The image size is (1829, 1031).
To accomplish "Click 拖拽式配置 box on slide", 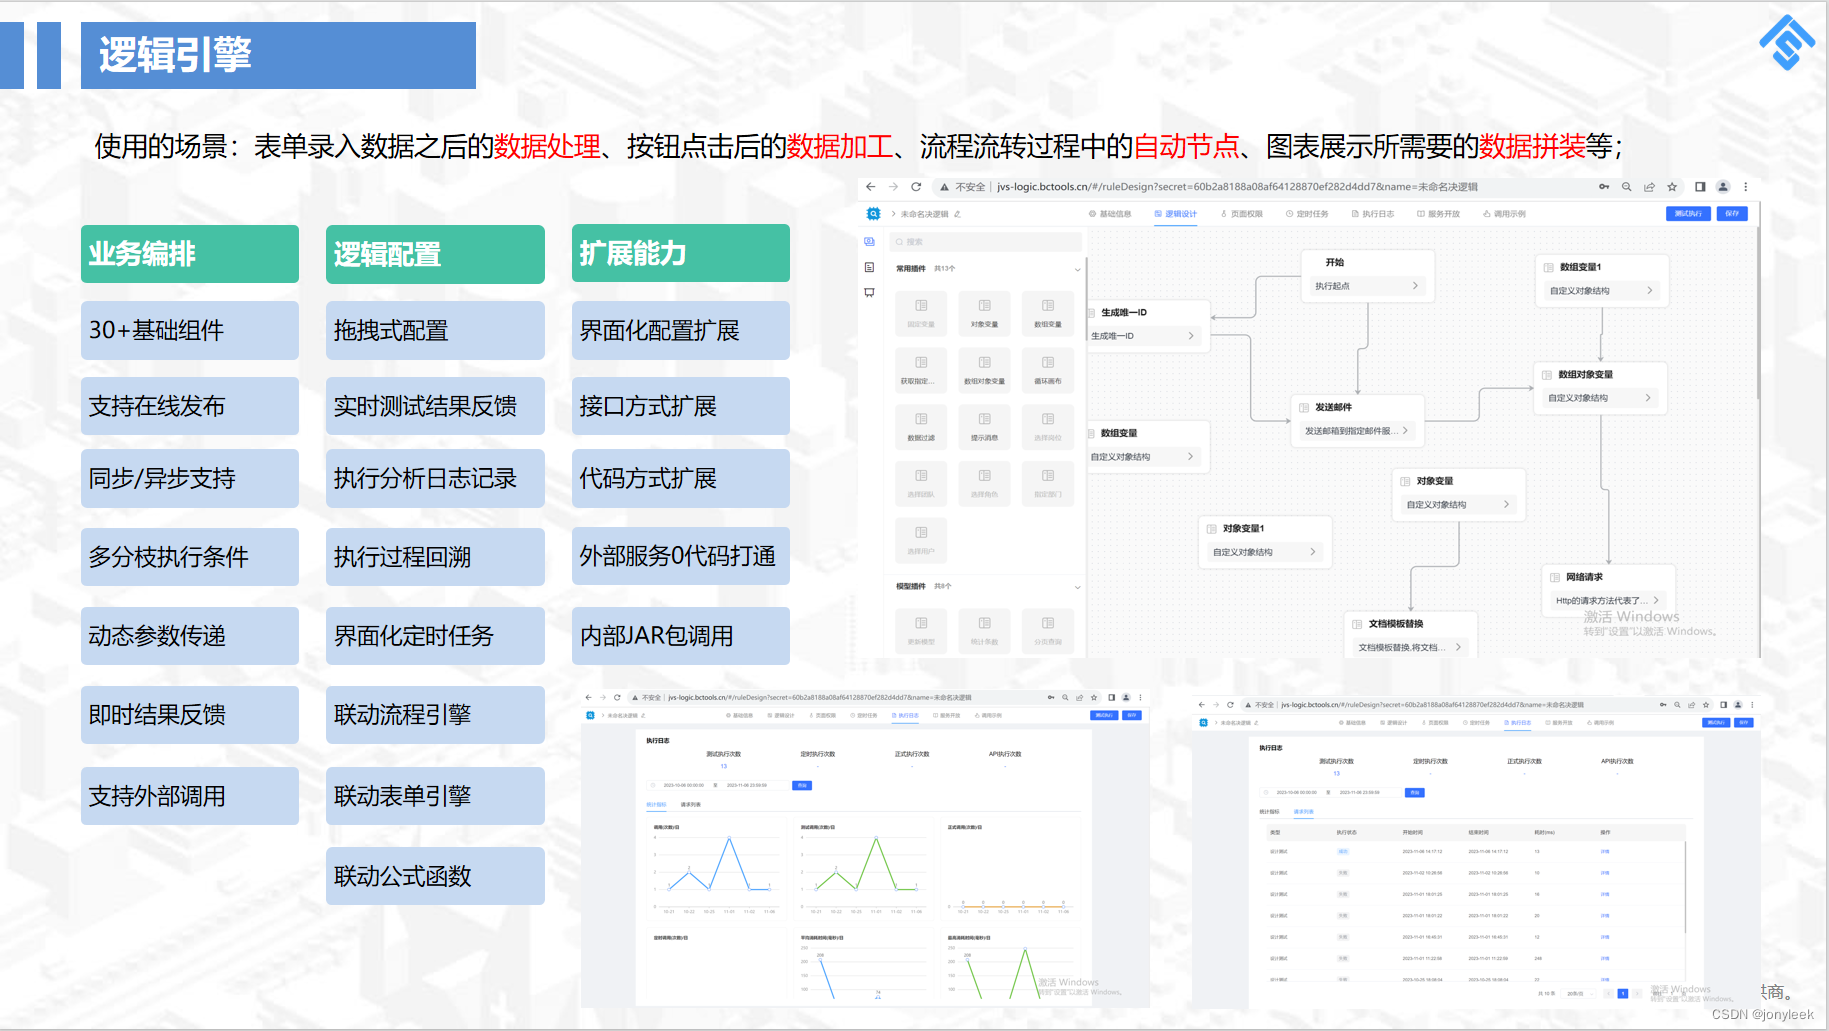I will (x=435, y=331).
